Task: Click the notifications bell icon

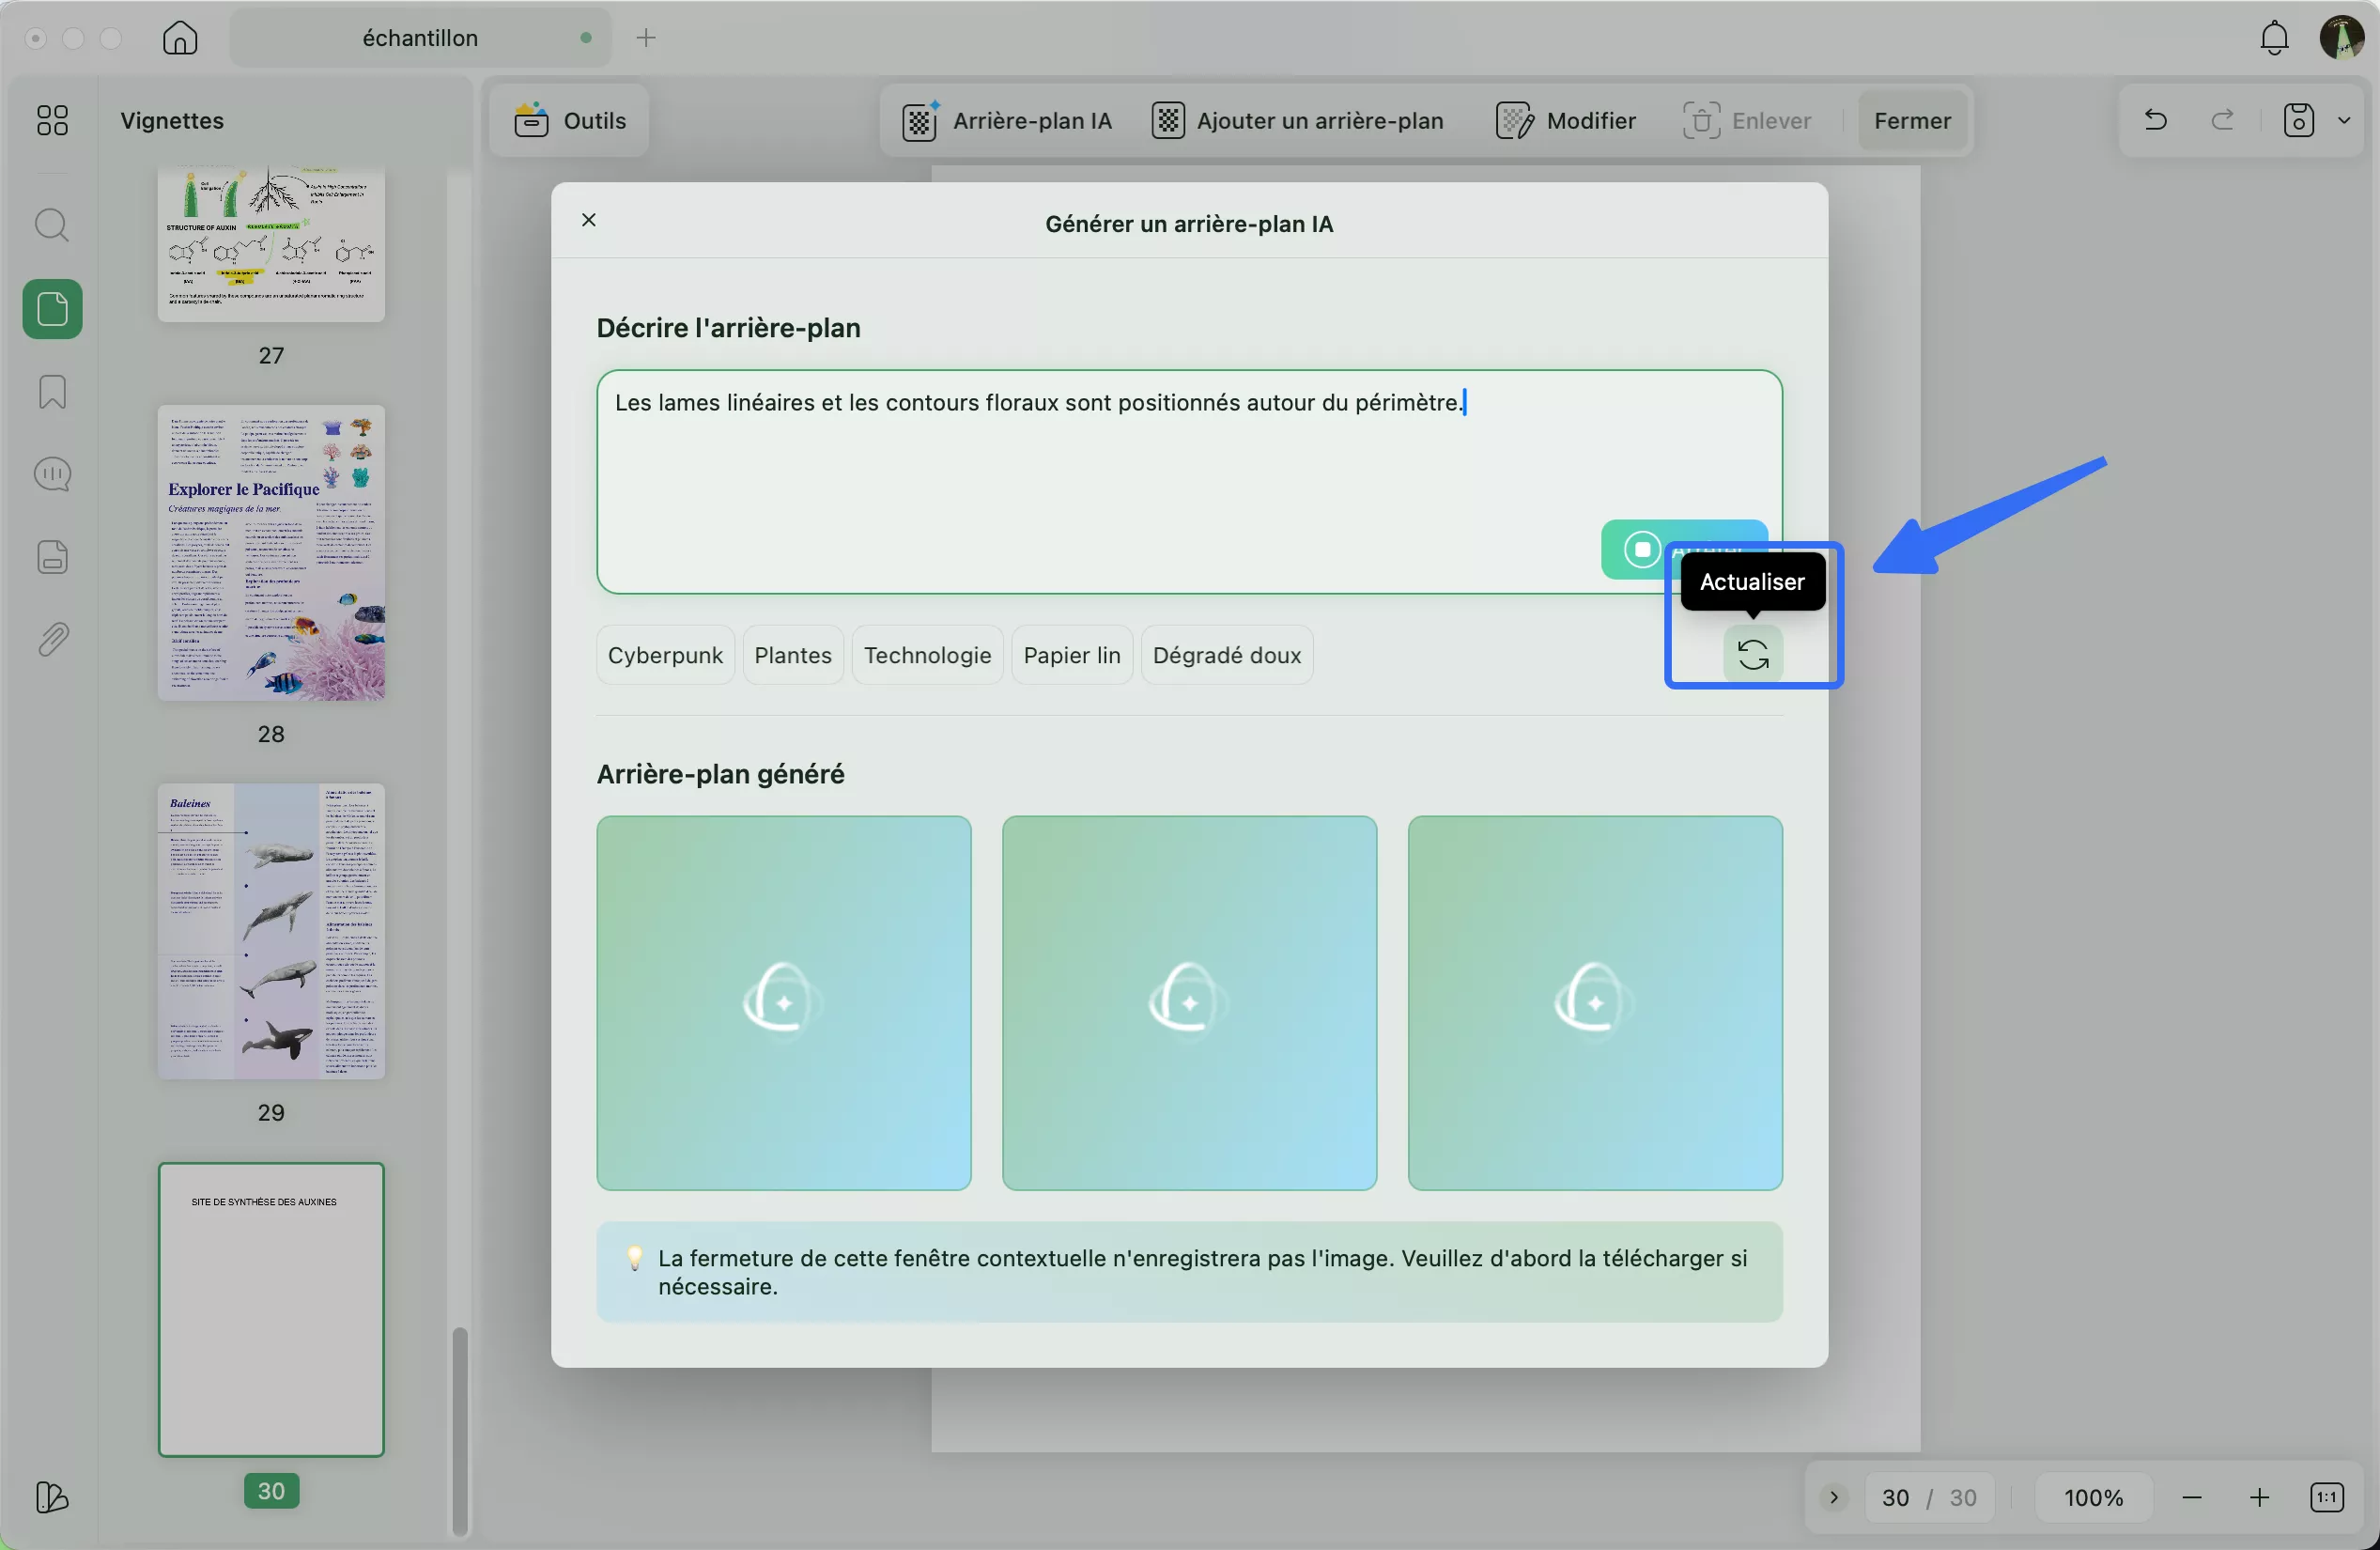Action: click(2274, 38)
